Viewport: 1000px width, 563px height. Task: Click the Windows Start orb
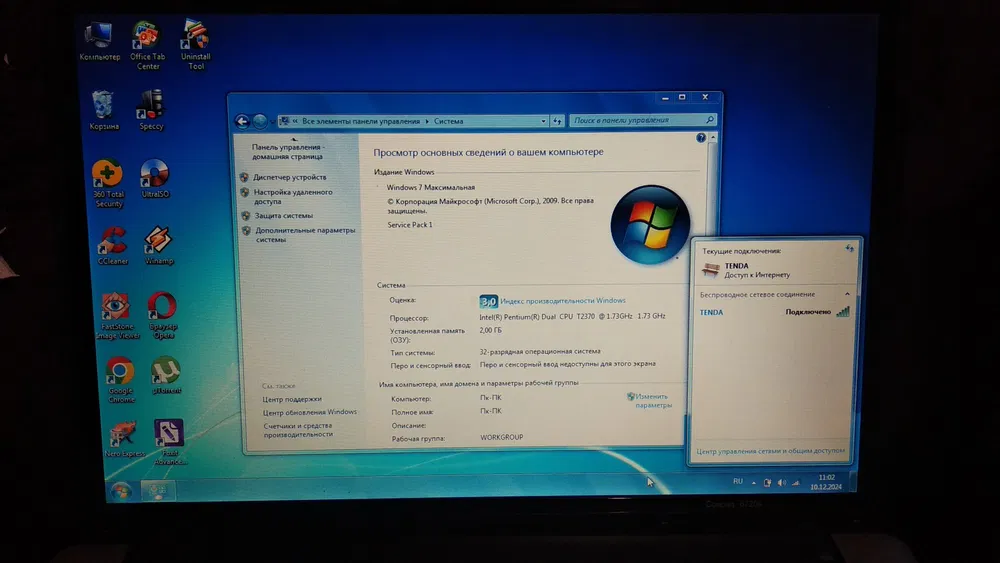pyautogui.click(x=121, y=490)
